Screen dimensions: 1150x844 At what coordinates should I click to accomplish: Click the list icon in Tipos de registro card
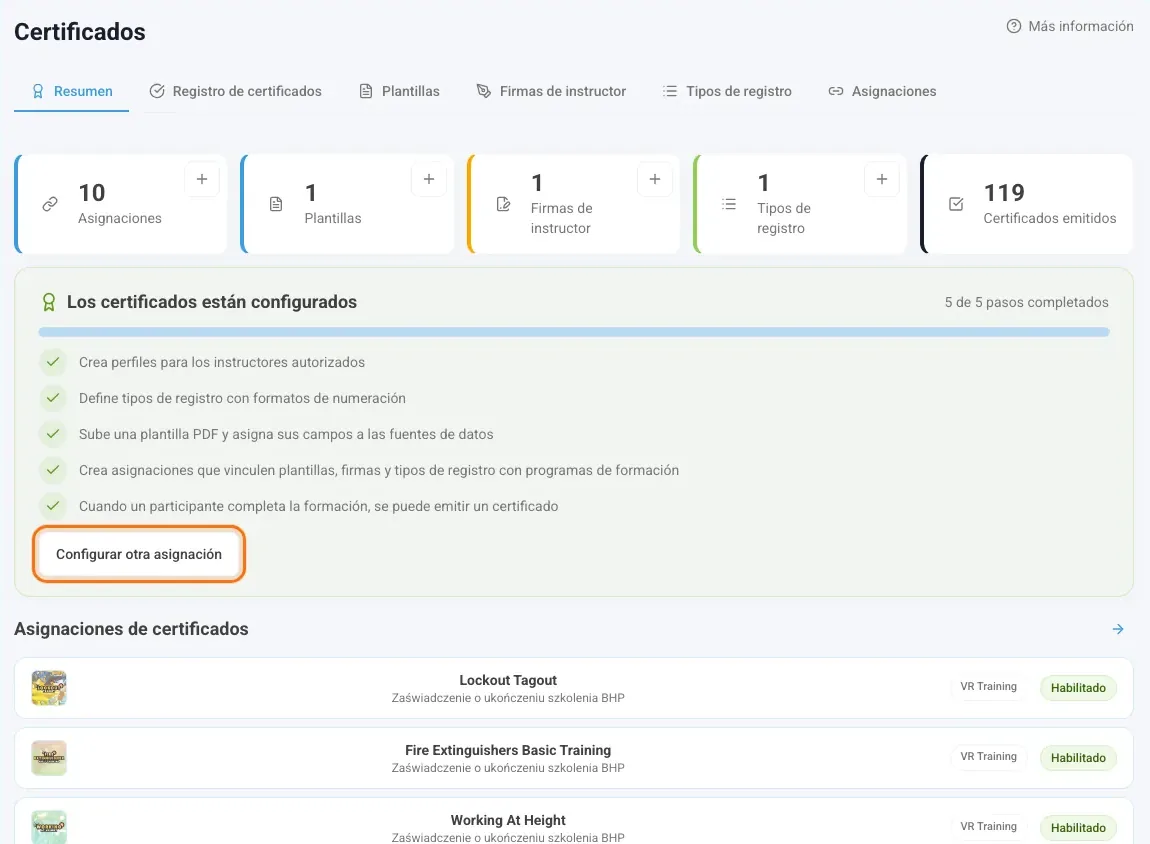(x=729, y=204)
